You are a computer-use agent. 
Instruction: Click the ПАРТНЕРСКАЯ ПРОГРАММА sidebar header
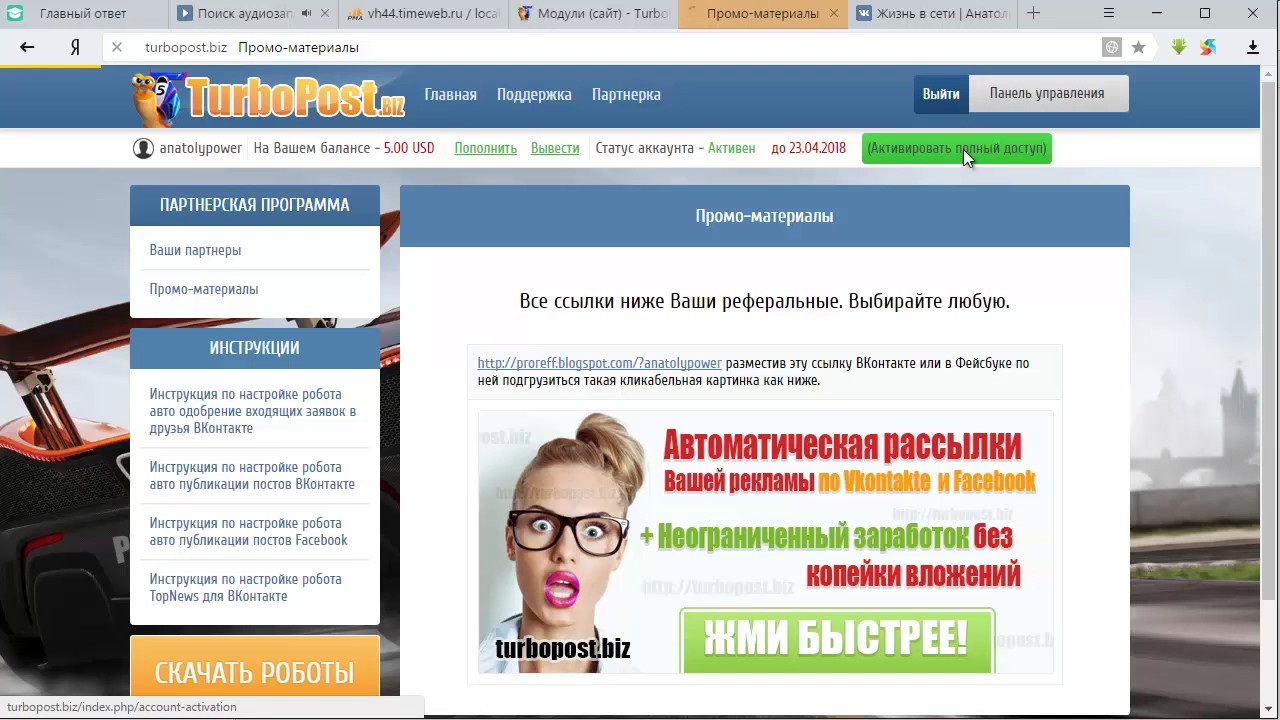(255, 205)
